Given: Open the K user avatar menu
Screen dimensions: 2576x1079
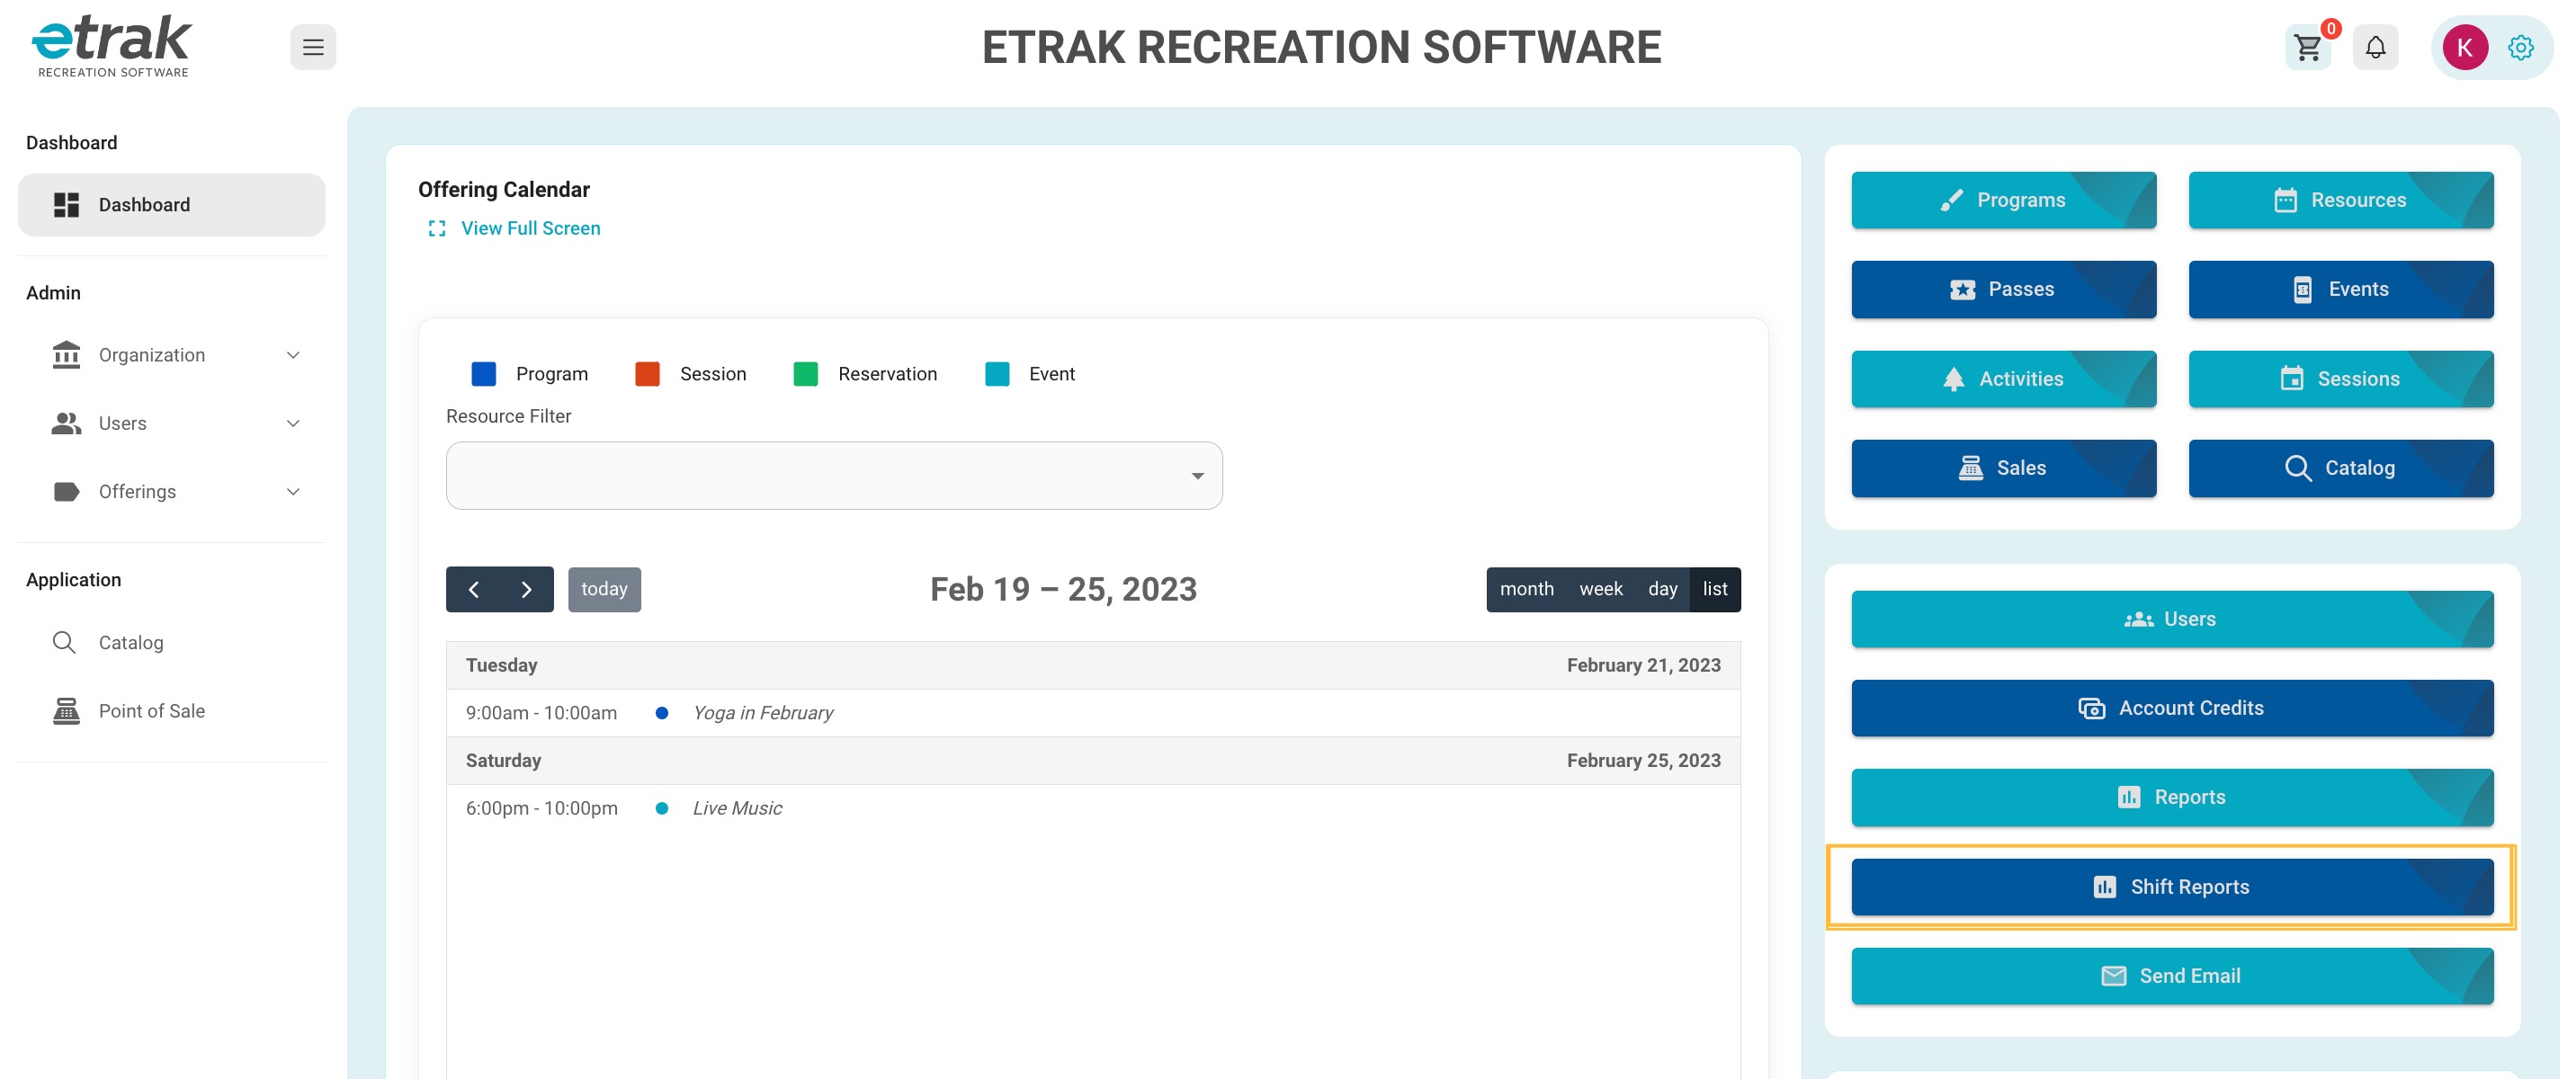Looking at the screenshot, I should click(x=2465, y=47).
